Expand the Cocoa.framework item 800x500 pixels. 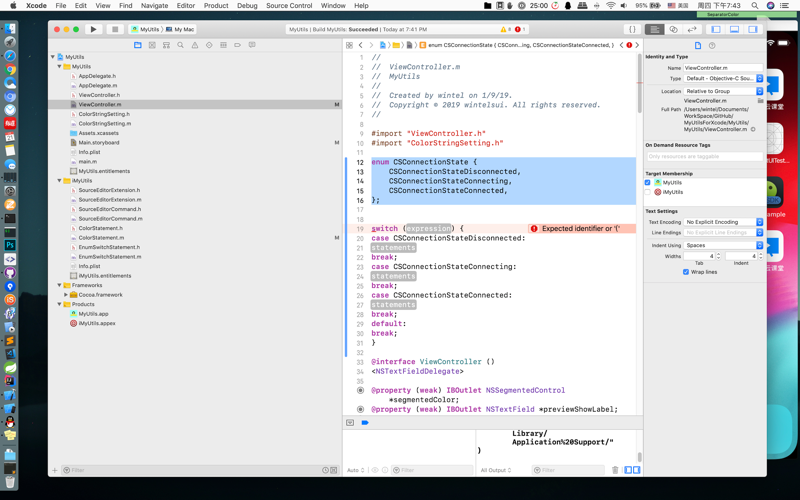(66, 295)
